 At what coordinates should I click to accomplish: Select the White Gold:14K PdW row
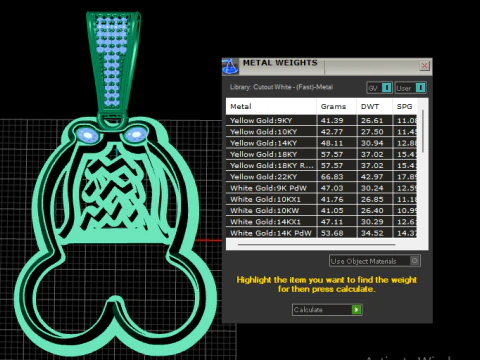point(321,233)
